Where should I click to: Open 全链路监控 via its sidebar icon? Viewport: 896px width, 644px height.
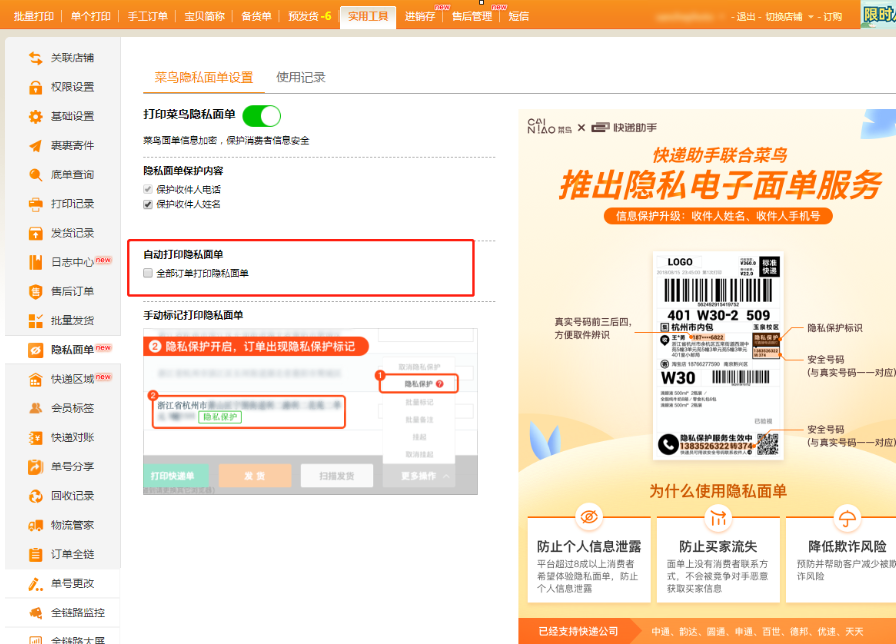pyautogui.click(x=35, y=613)
